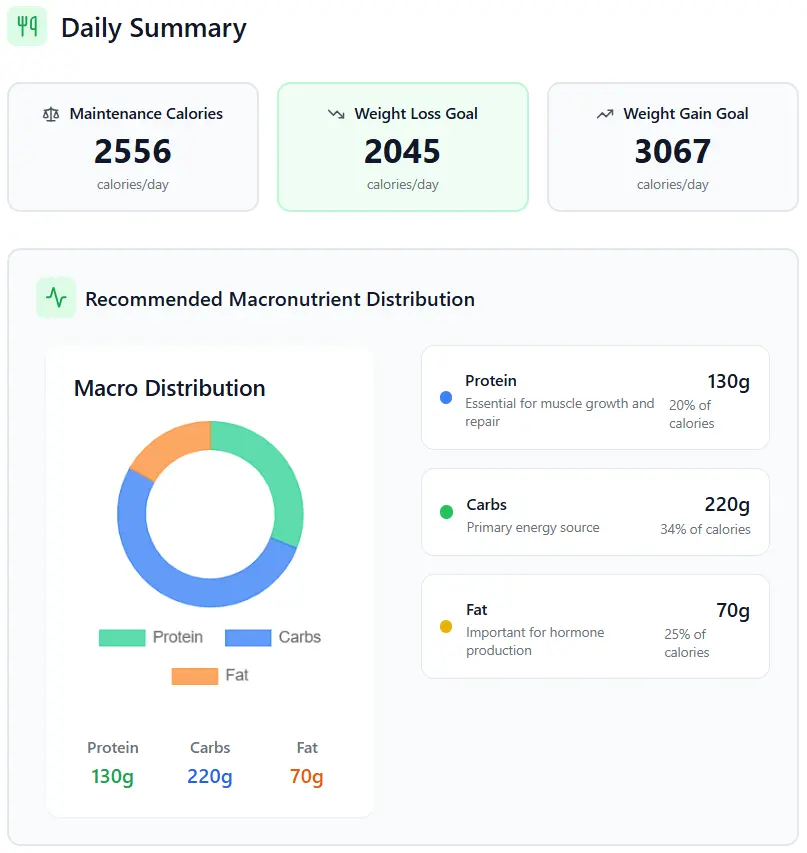The image size is (807, 853).
Task: Click the downward trend Weight Loss icon
Action: [x=336, y=114]
